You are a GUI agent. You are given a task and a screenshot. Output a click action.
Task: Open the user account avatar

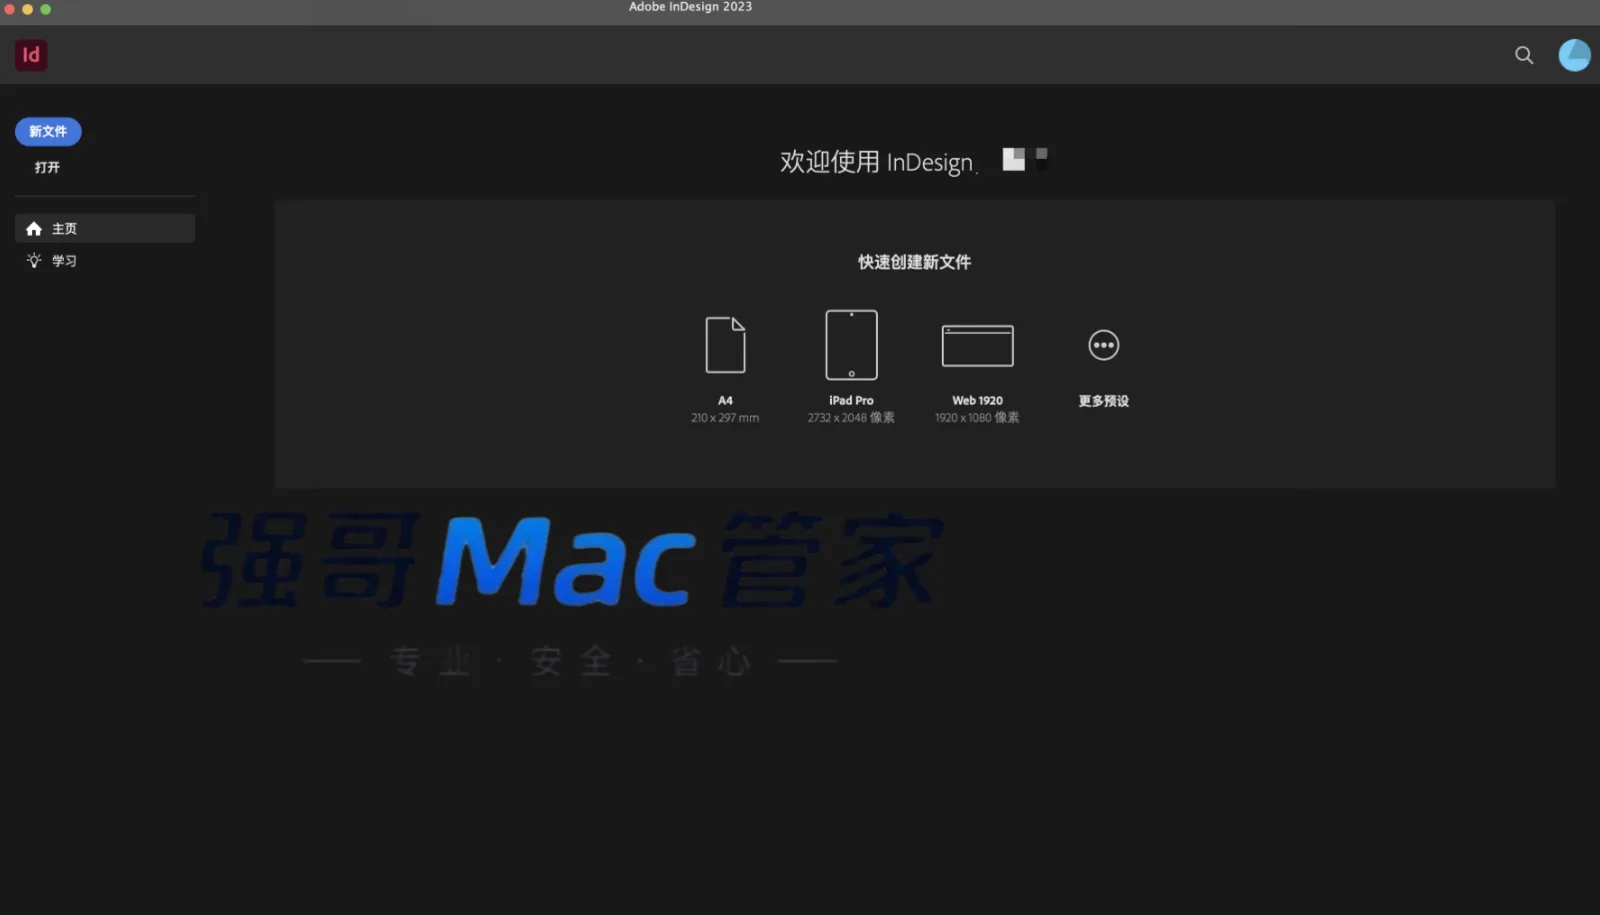[x=1574, y=55]
